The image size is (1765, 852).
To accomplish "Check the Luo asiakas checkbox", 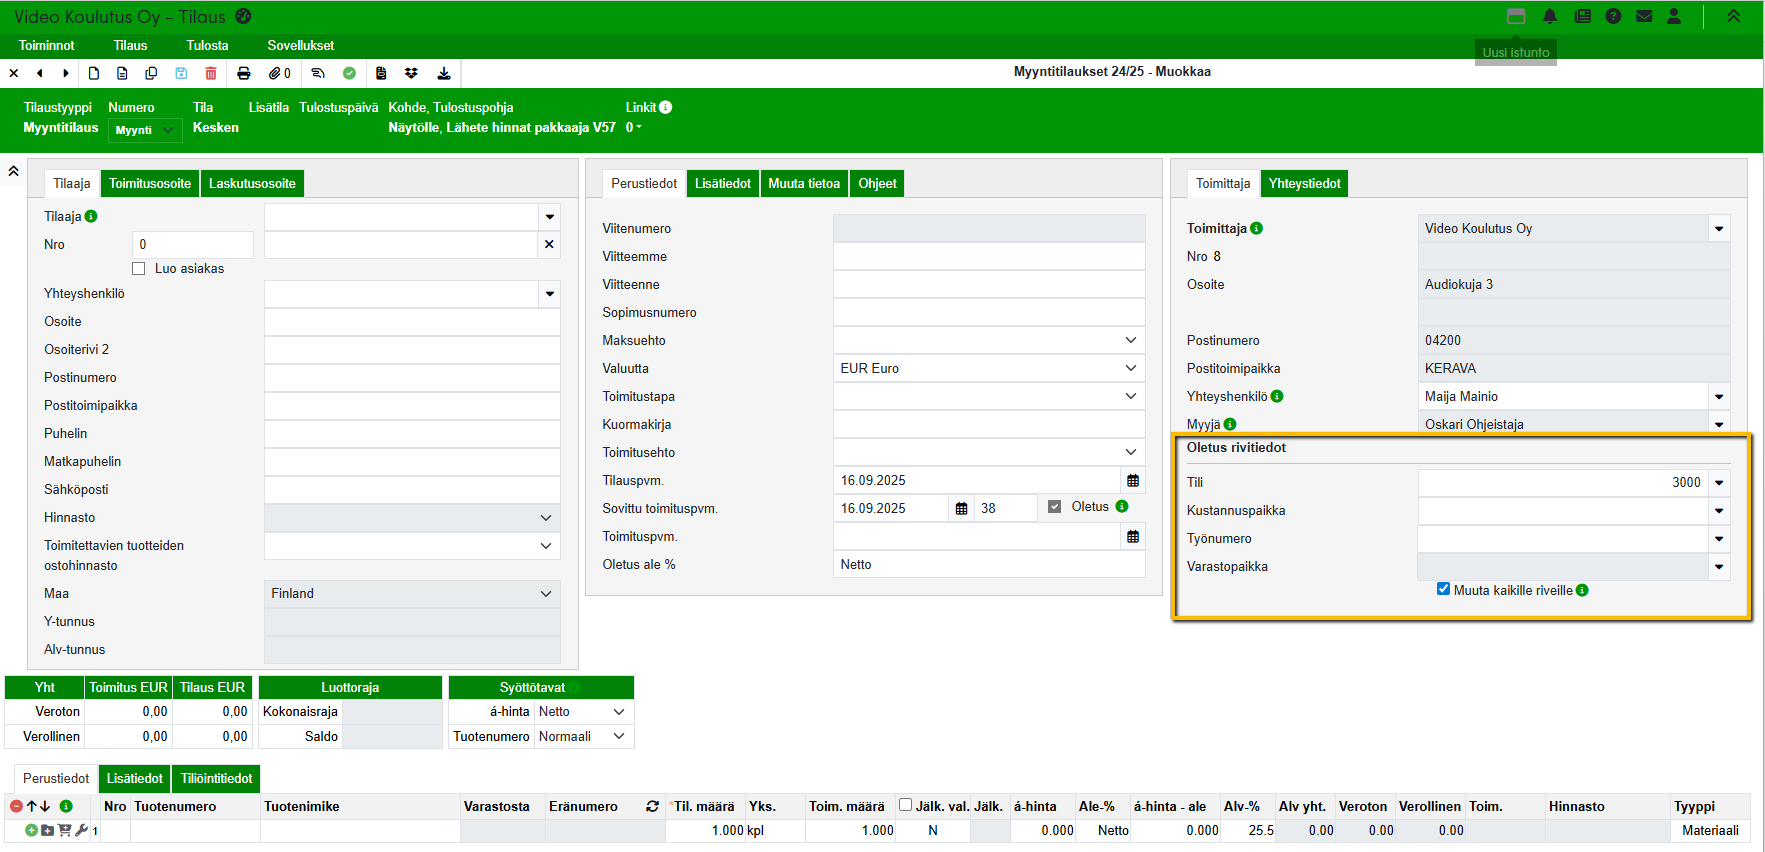I will click(139, 269).
